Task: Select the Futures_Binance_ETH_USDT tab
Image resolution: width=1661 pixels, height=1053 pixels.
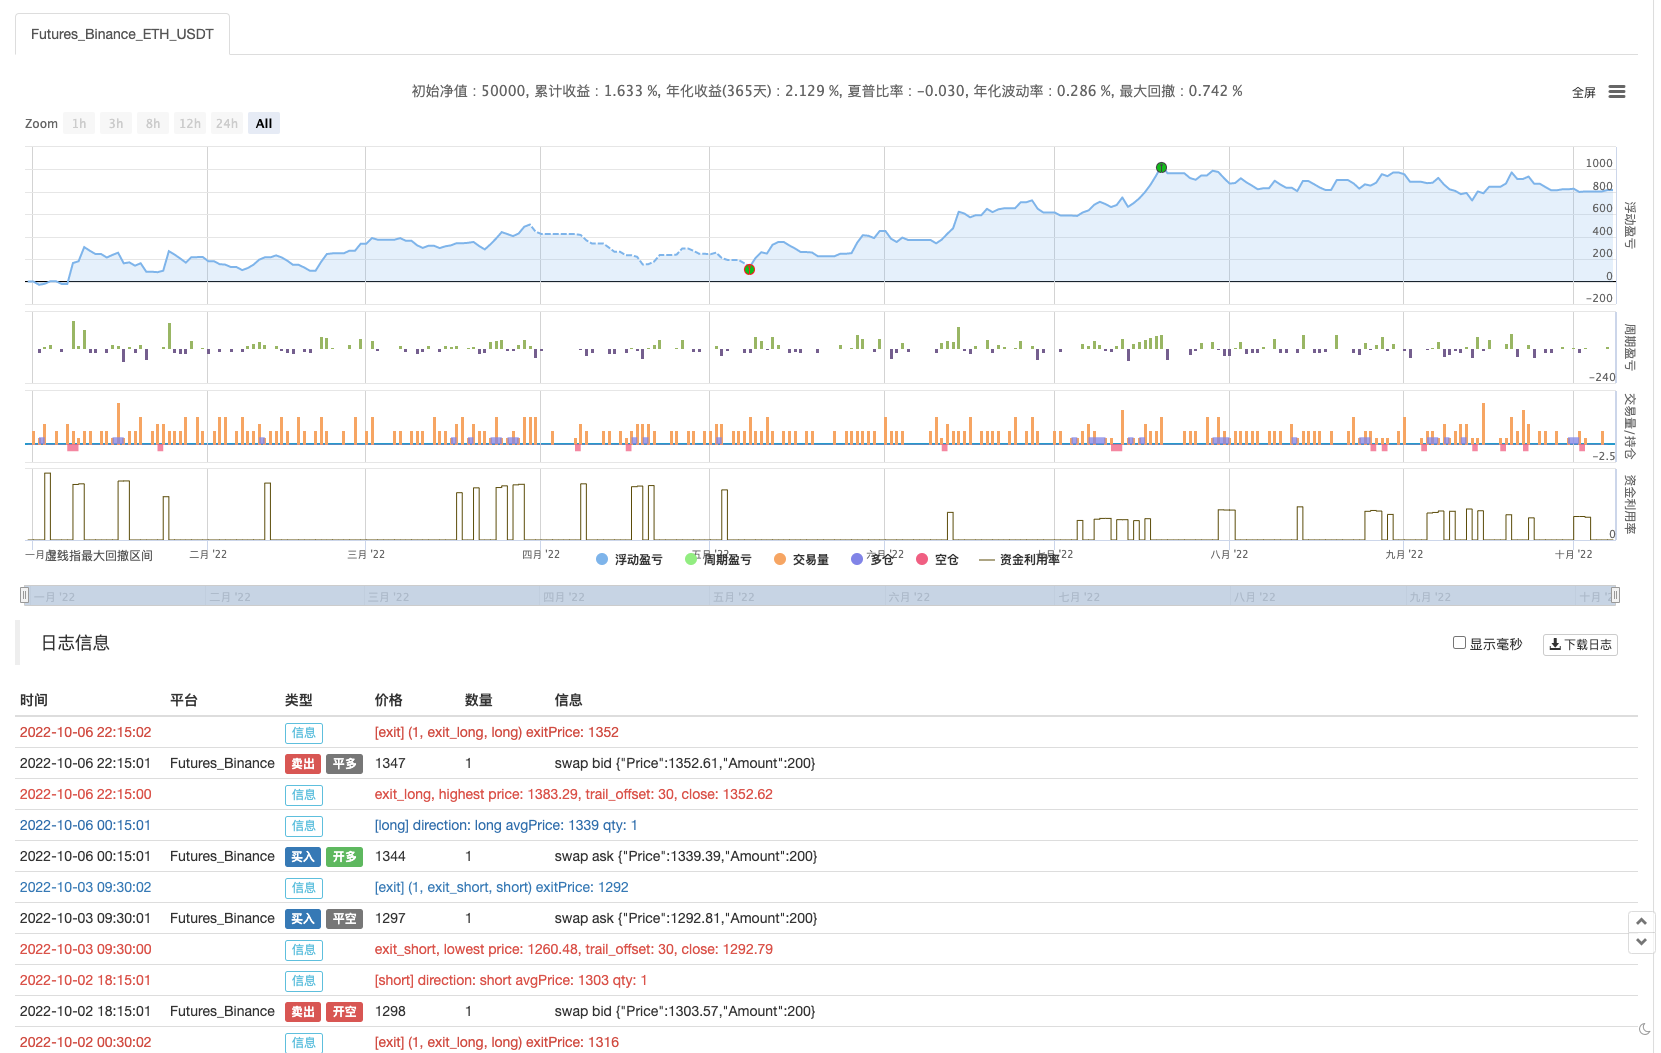Action: coord(122,34)
